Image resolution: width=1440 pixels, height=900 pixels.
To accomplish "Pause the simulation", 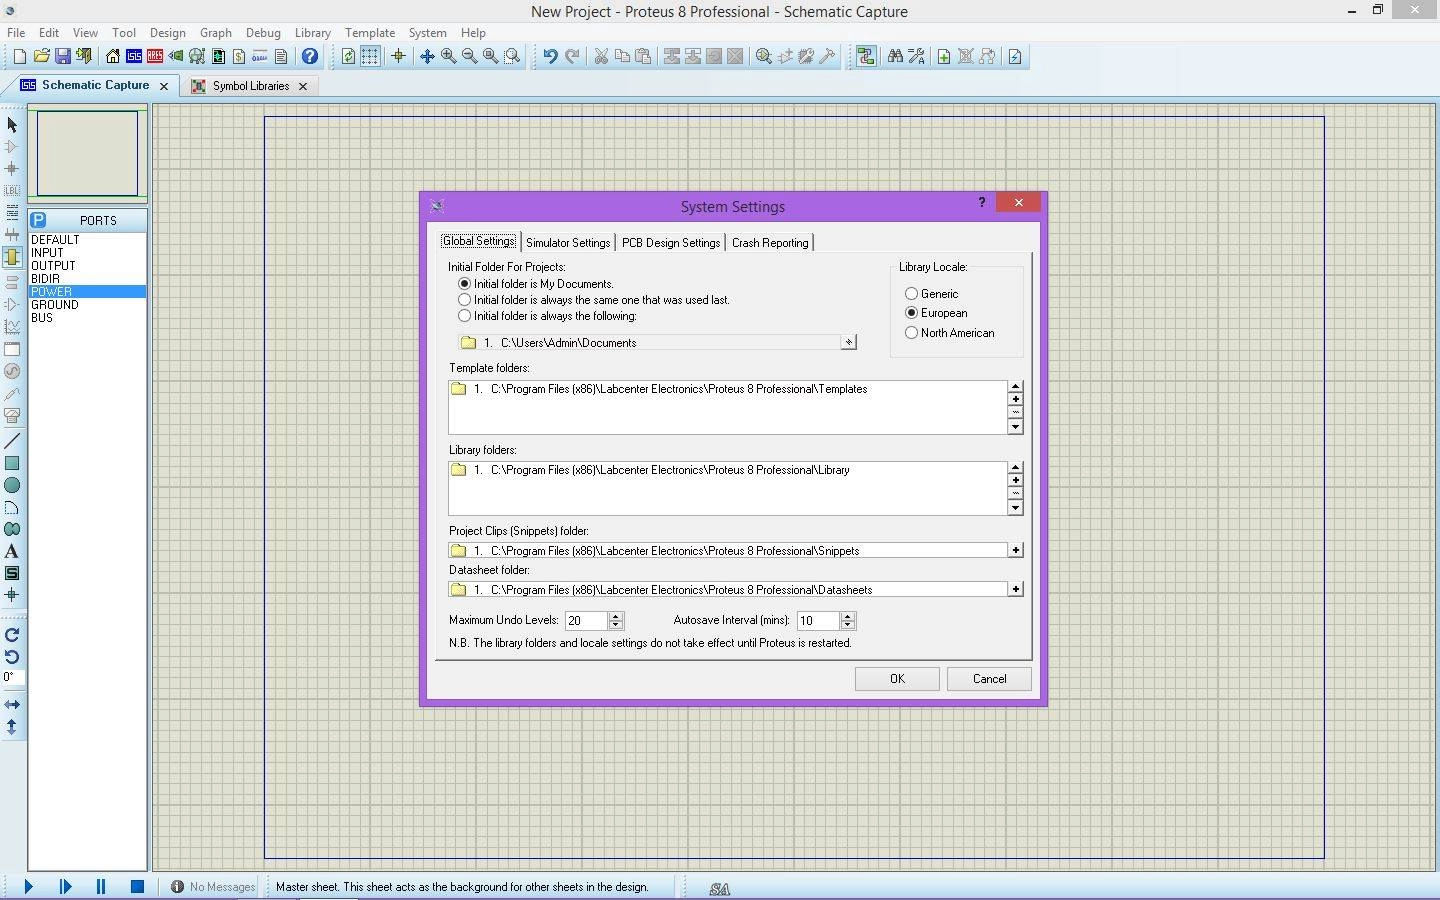I will click(x=101, y=886).
